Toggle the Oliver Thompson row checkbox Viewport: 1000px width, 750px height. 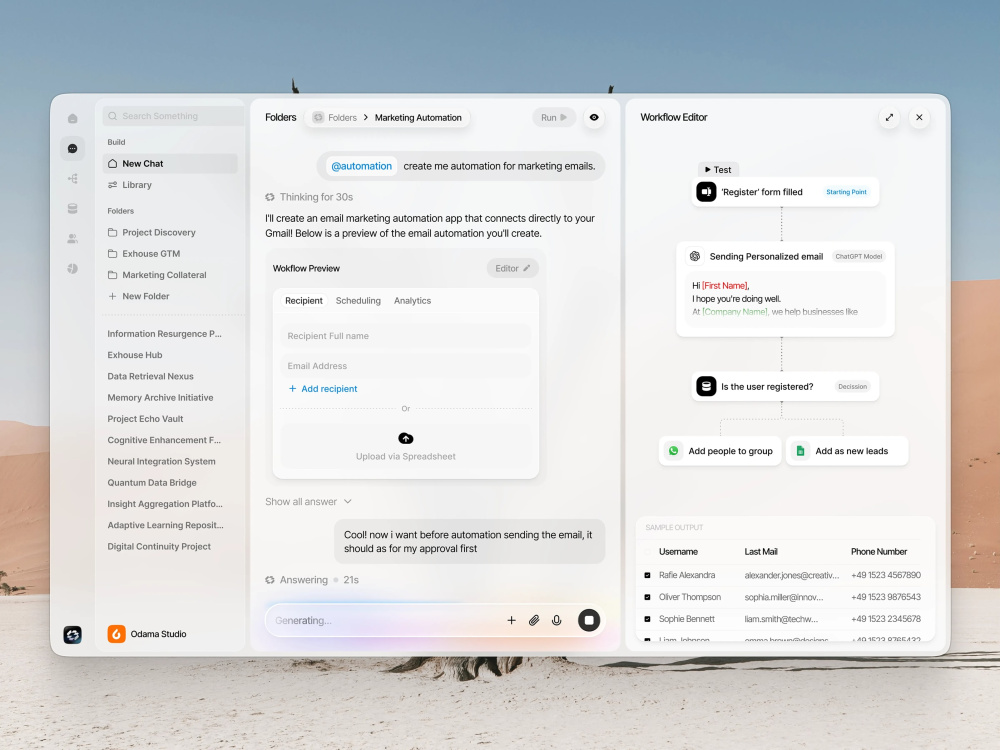pyautogui.click(x=647, y=597)
